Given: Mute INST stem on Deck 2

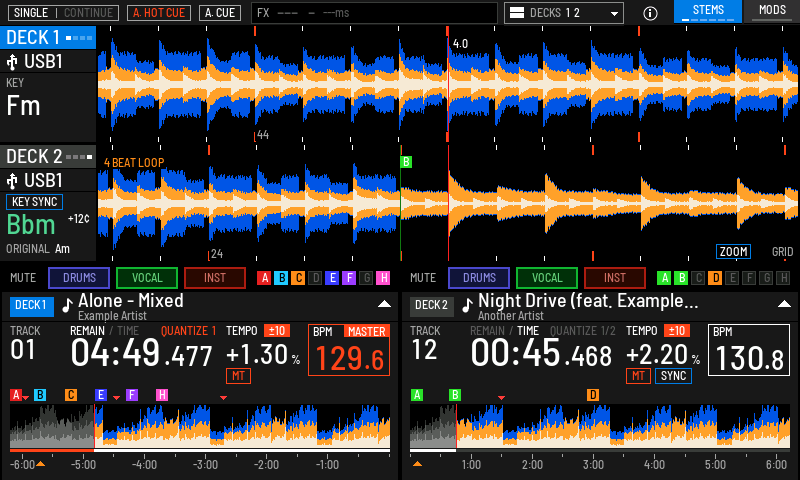Looking at the screenshot, I should (615, 278).
